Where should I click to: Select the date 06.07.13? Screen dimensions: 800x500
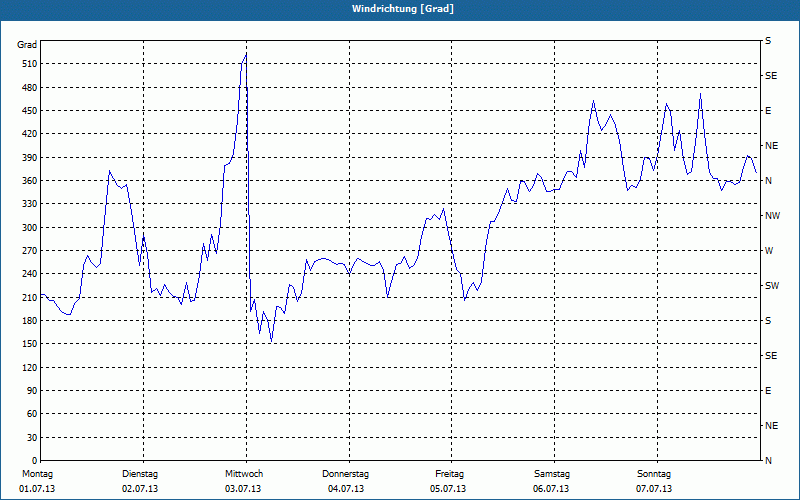click(552, 489)
